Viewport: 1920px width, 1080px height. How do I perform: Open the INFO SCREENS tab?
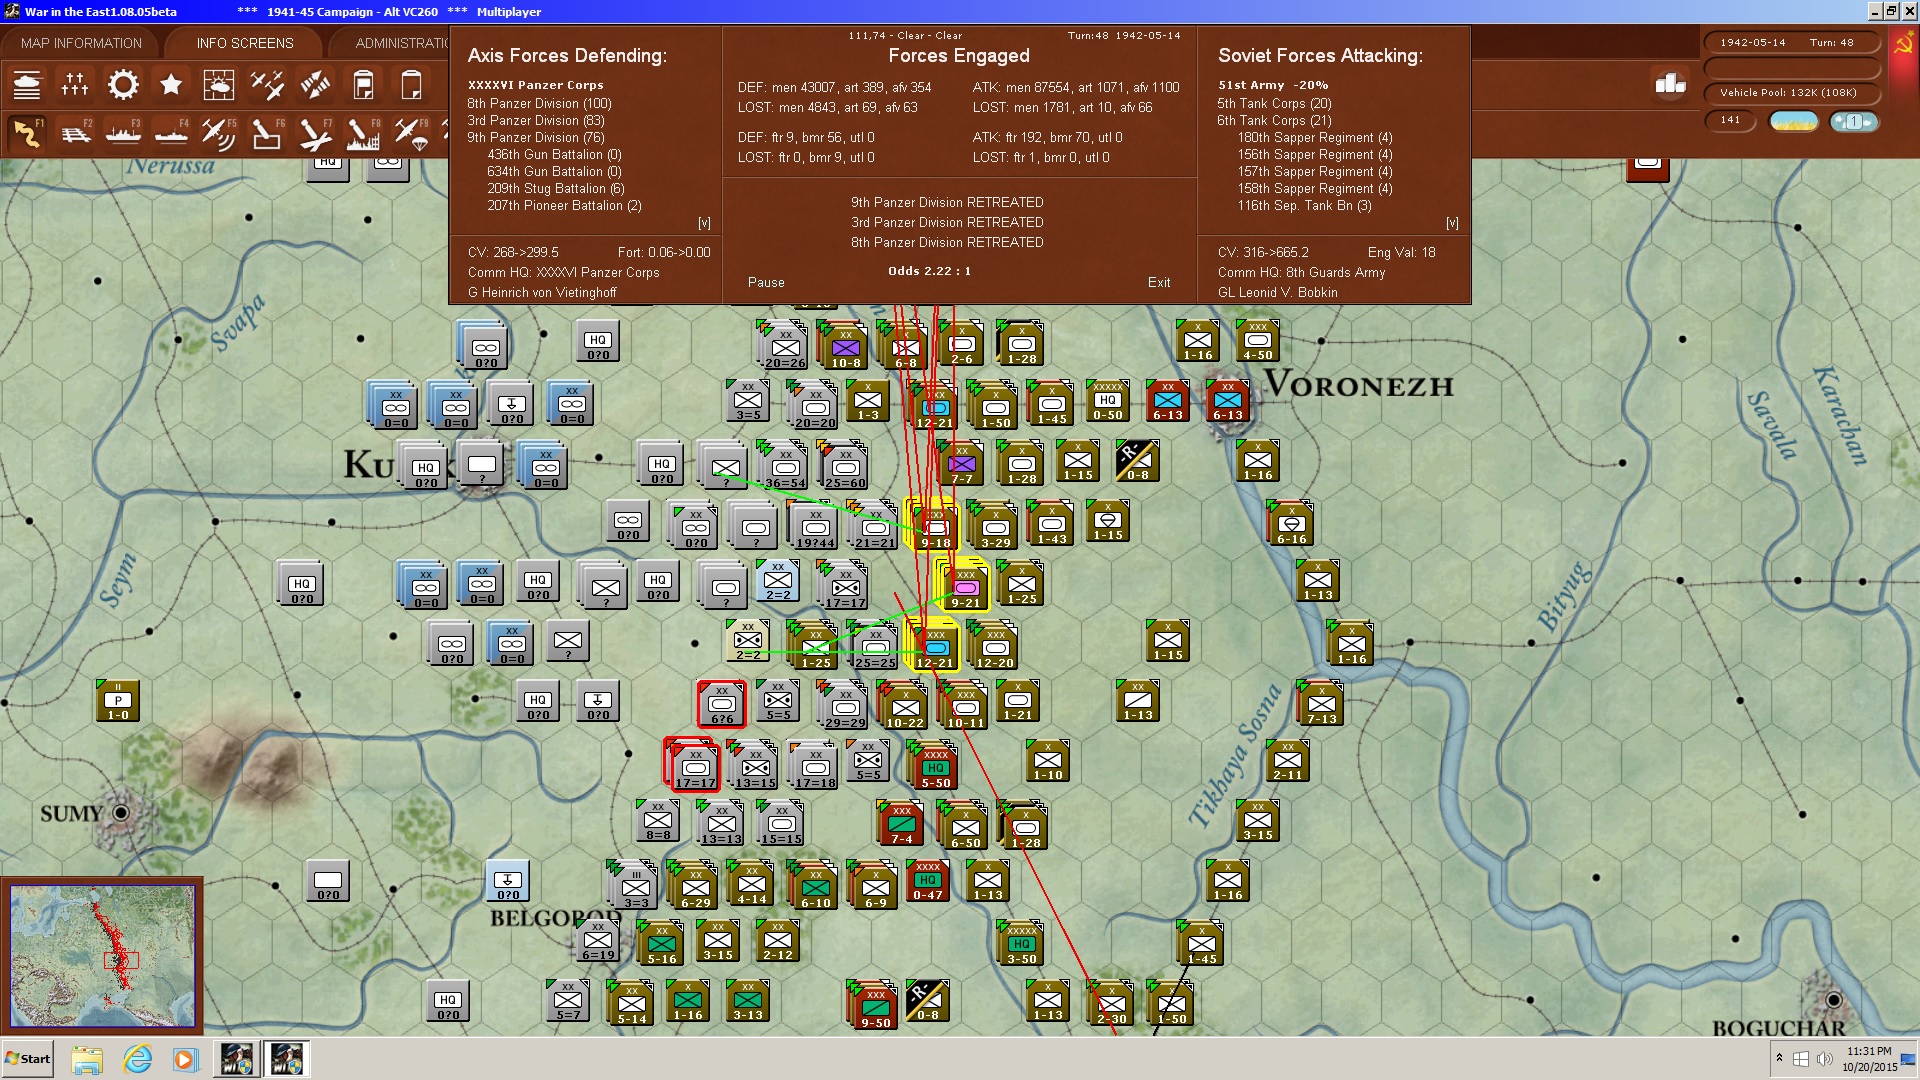[245, 43]
